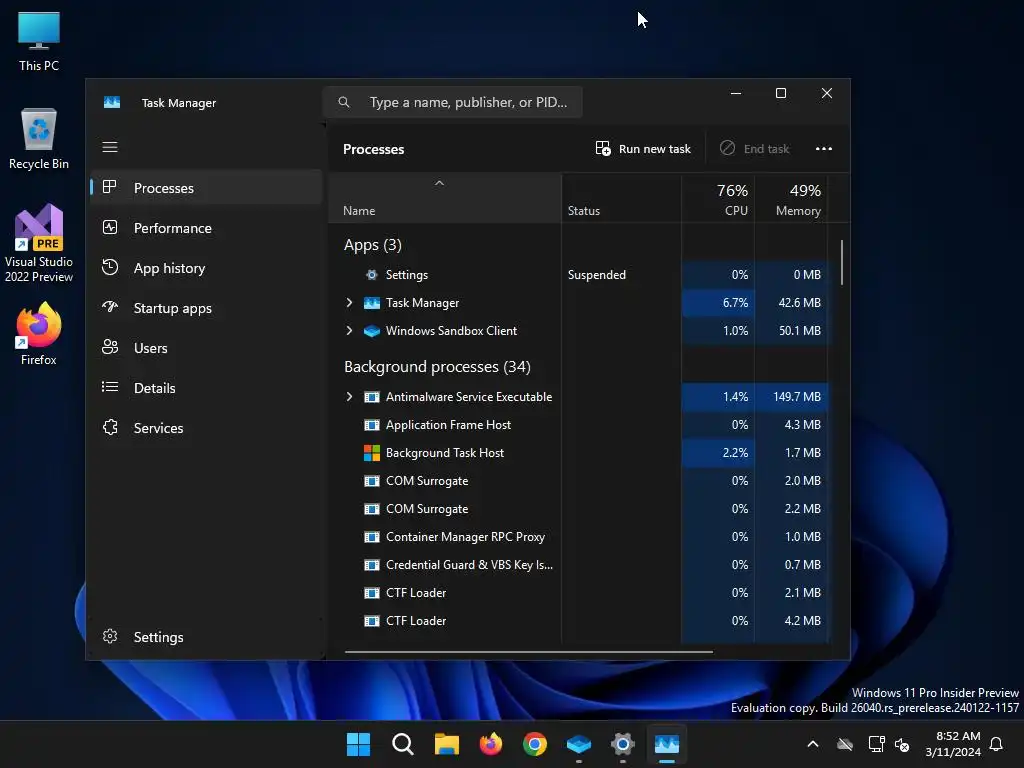Click the 149.7 MB memory value cell
The height and width of the screenshot is (768, 1024).
click(791, 396)
